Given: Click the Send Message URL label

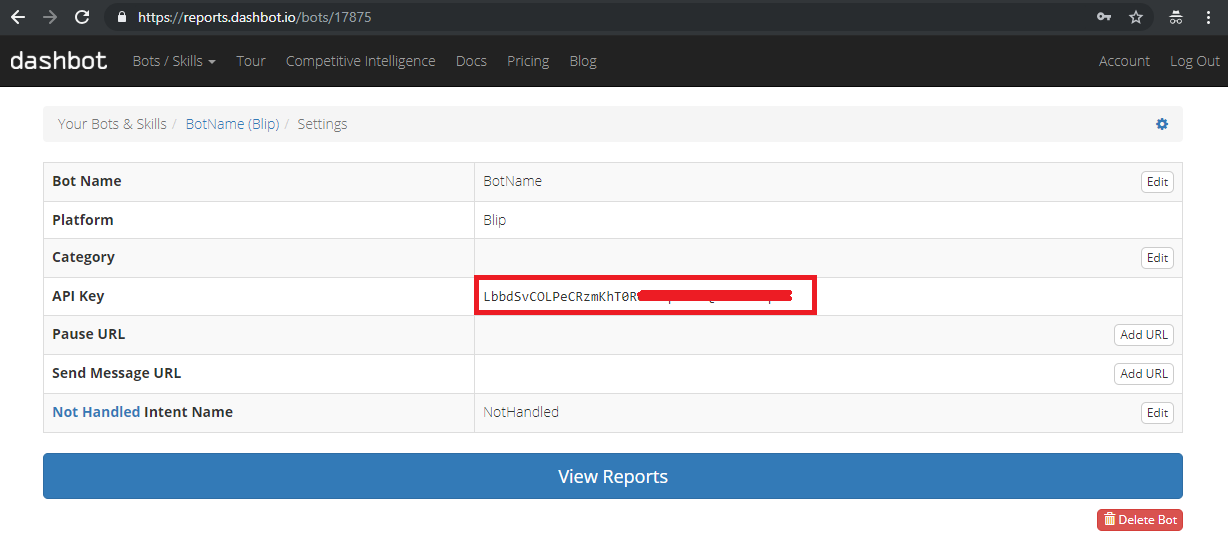Looking at the screenshot, I should [117, 373].
